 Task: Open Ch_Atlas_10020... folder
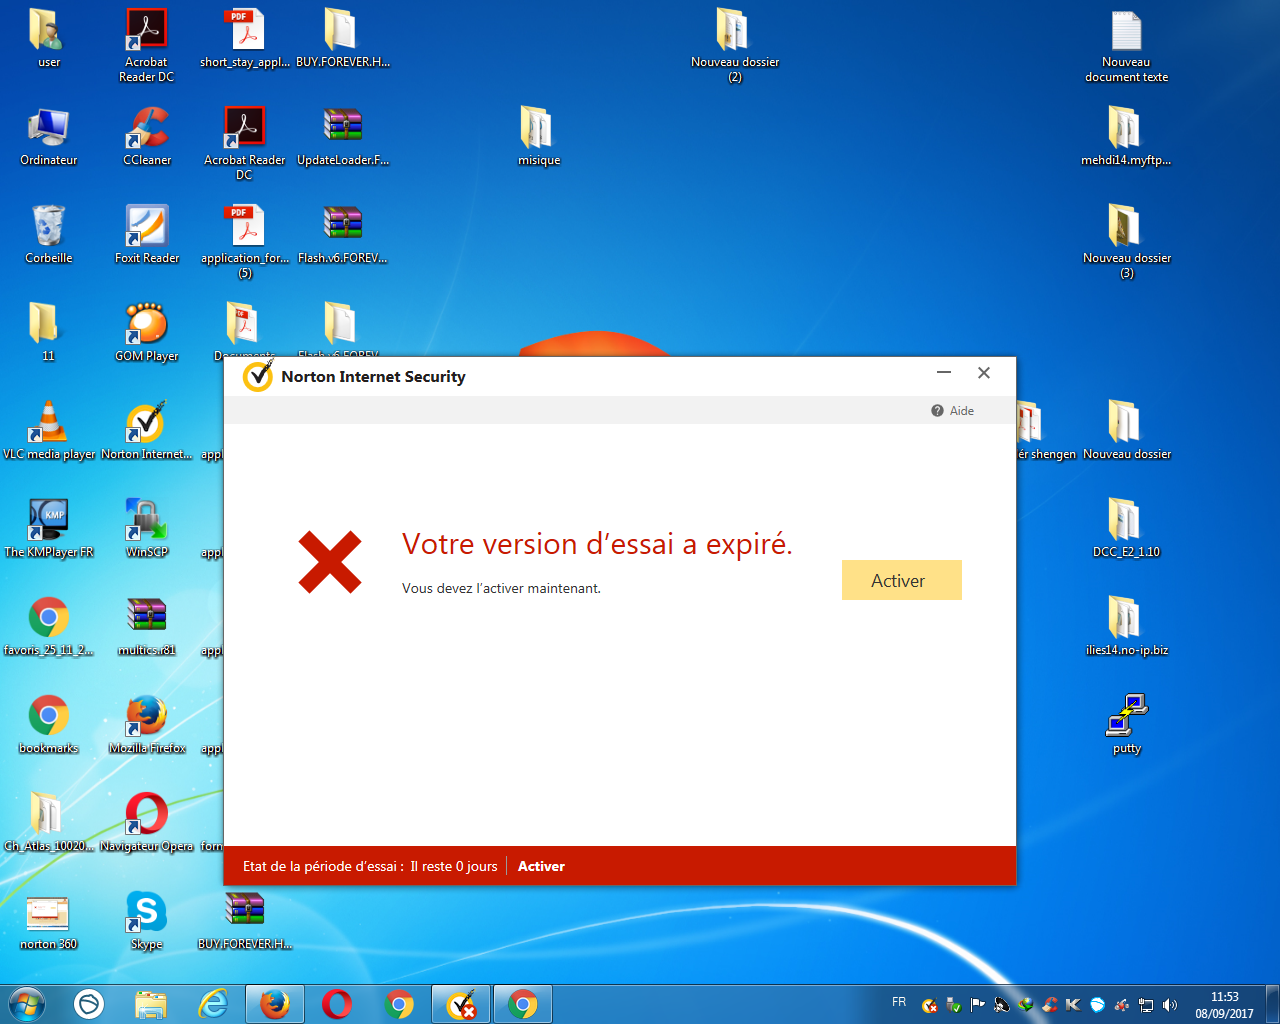coord(49,823)
